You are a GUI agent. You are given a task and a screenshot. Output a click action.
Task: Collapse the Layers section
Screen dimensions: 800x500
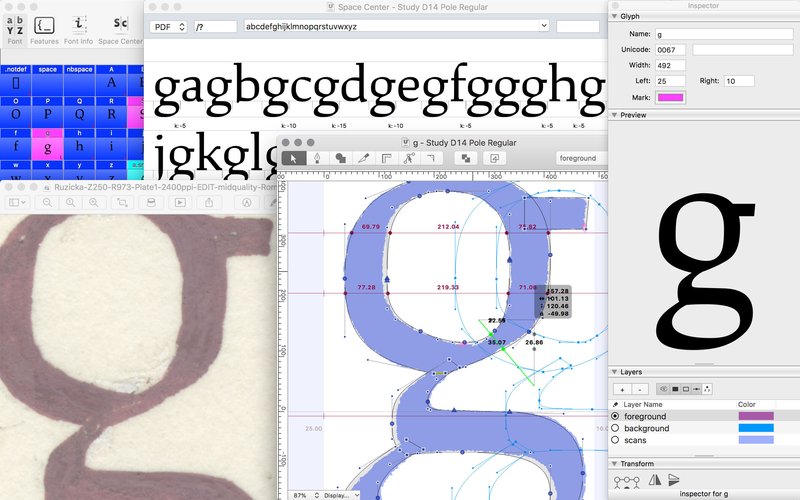pyautogui.click(x=614, y=371)
